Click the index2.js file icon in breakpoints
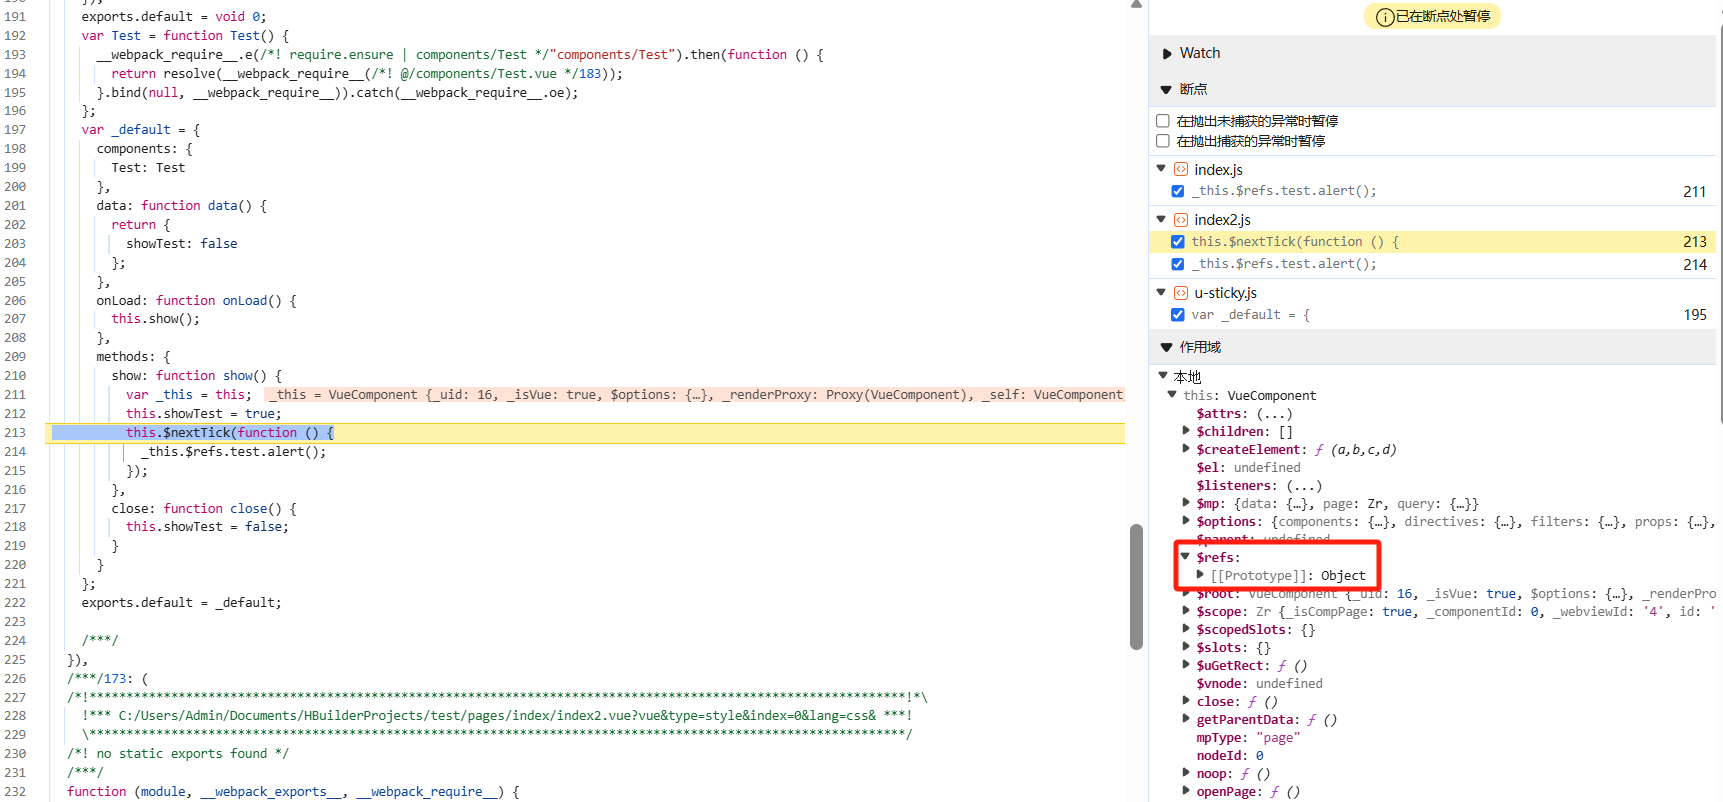1723x802 pixels. click(x=1180, y=220)
